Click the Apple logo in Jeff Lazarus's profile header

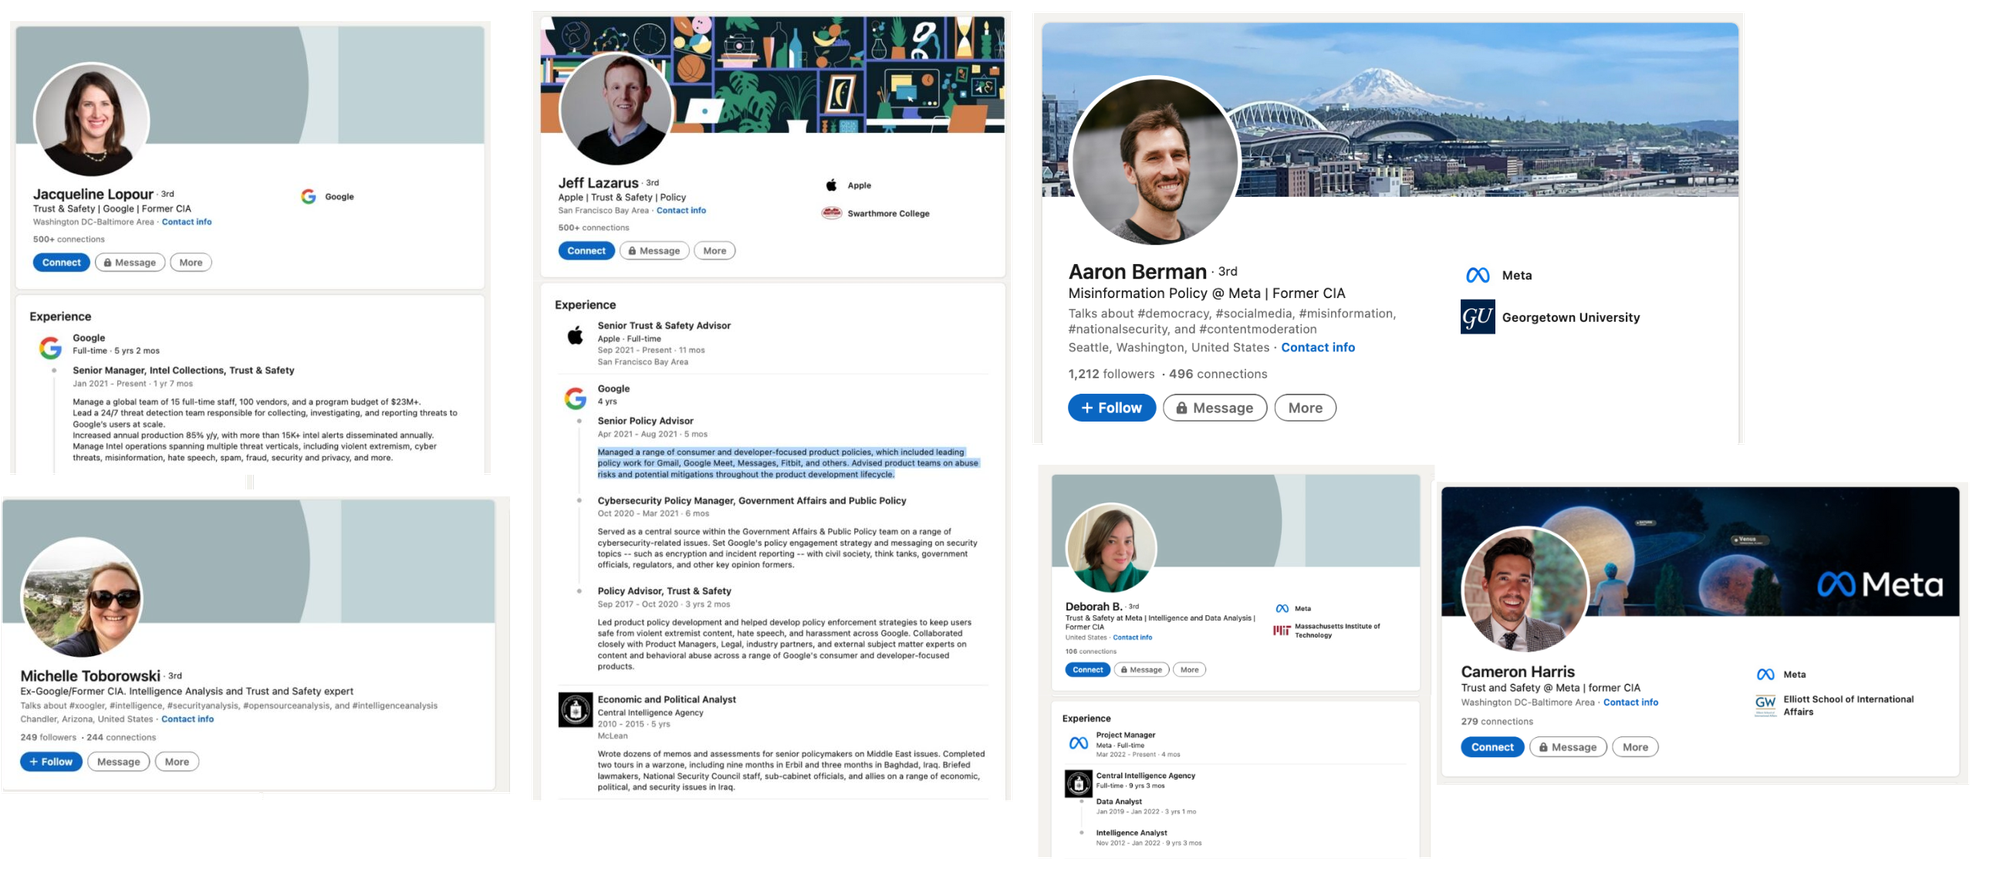point(831,185)
